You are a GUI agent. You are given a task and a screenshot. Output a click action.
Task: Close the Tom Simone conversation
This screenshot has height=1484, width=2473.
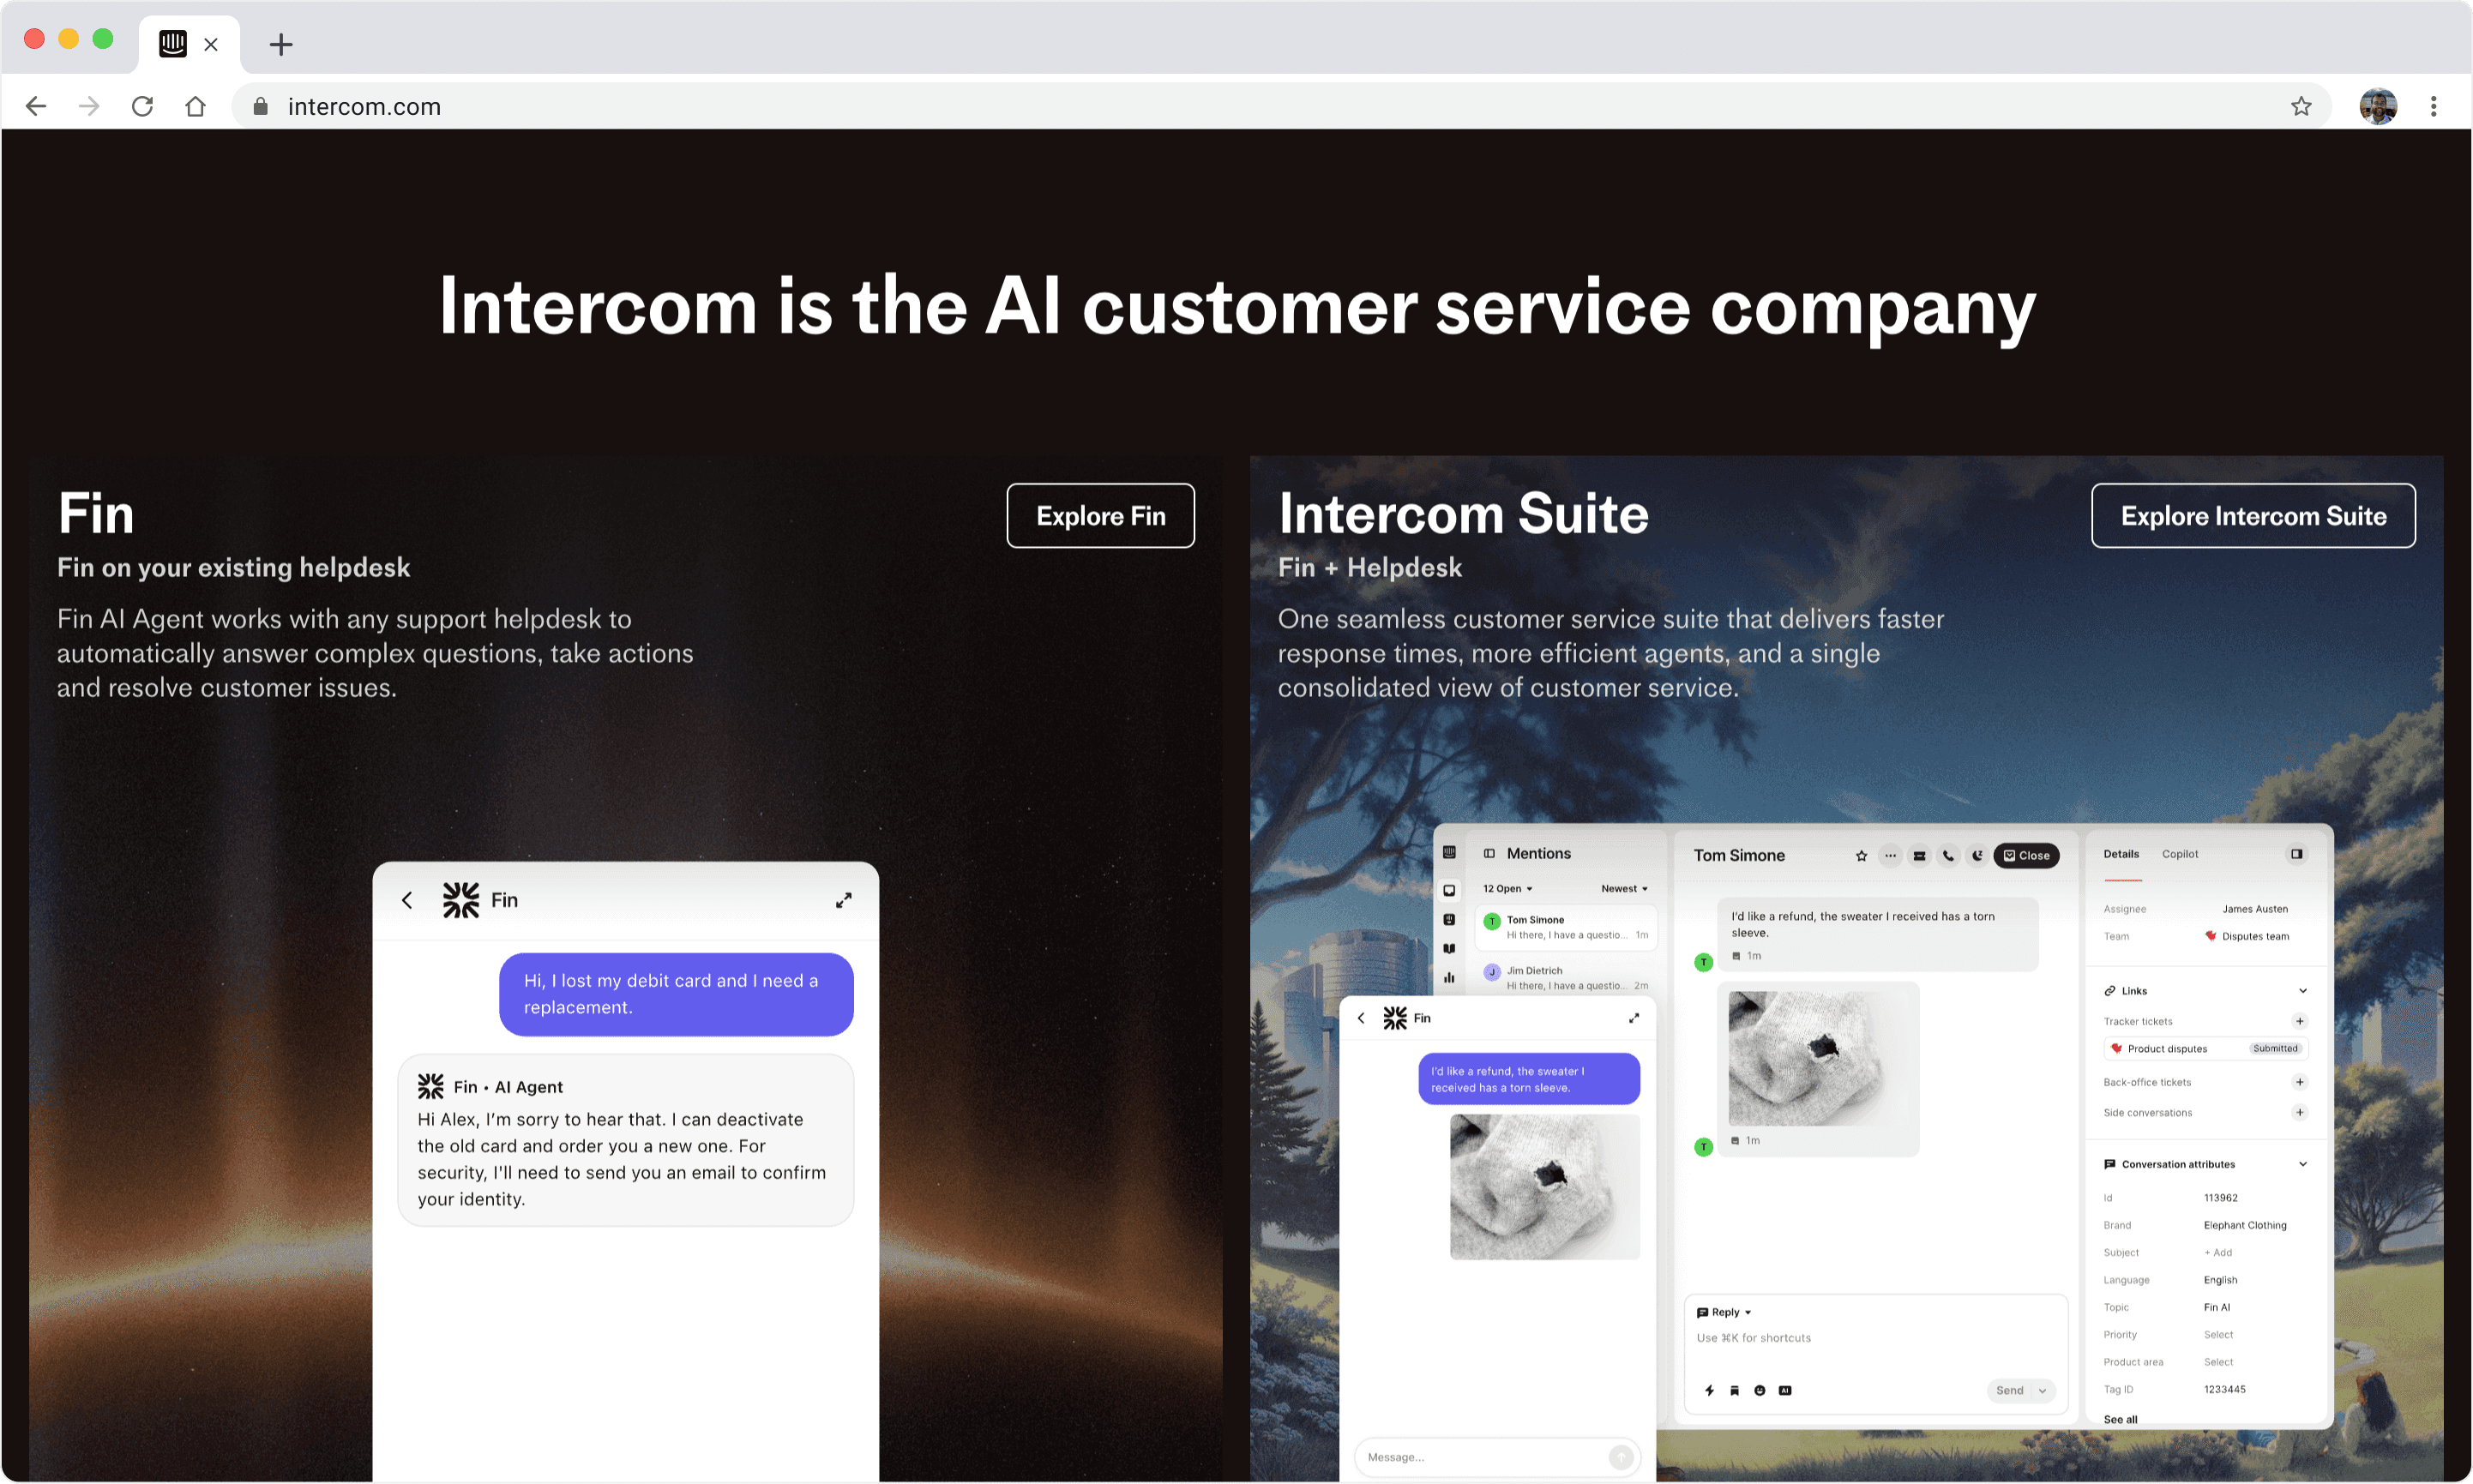2026,856
